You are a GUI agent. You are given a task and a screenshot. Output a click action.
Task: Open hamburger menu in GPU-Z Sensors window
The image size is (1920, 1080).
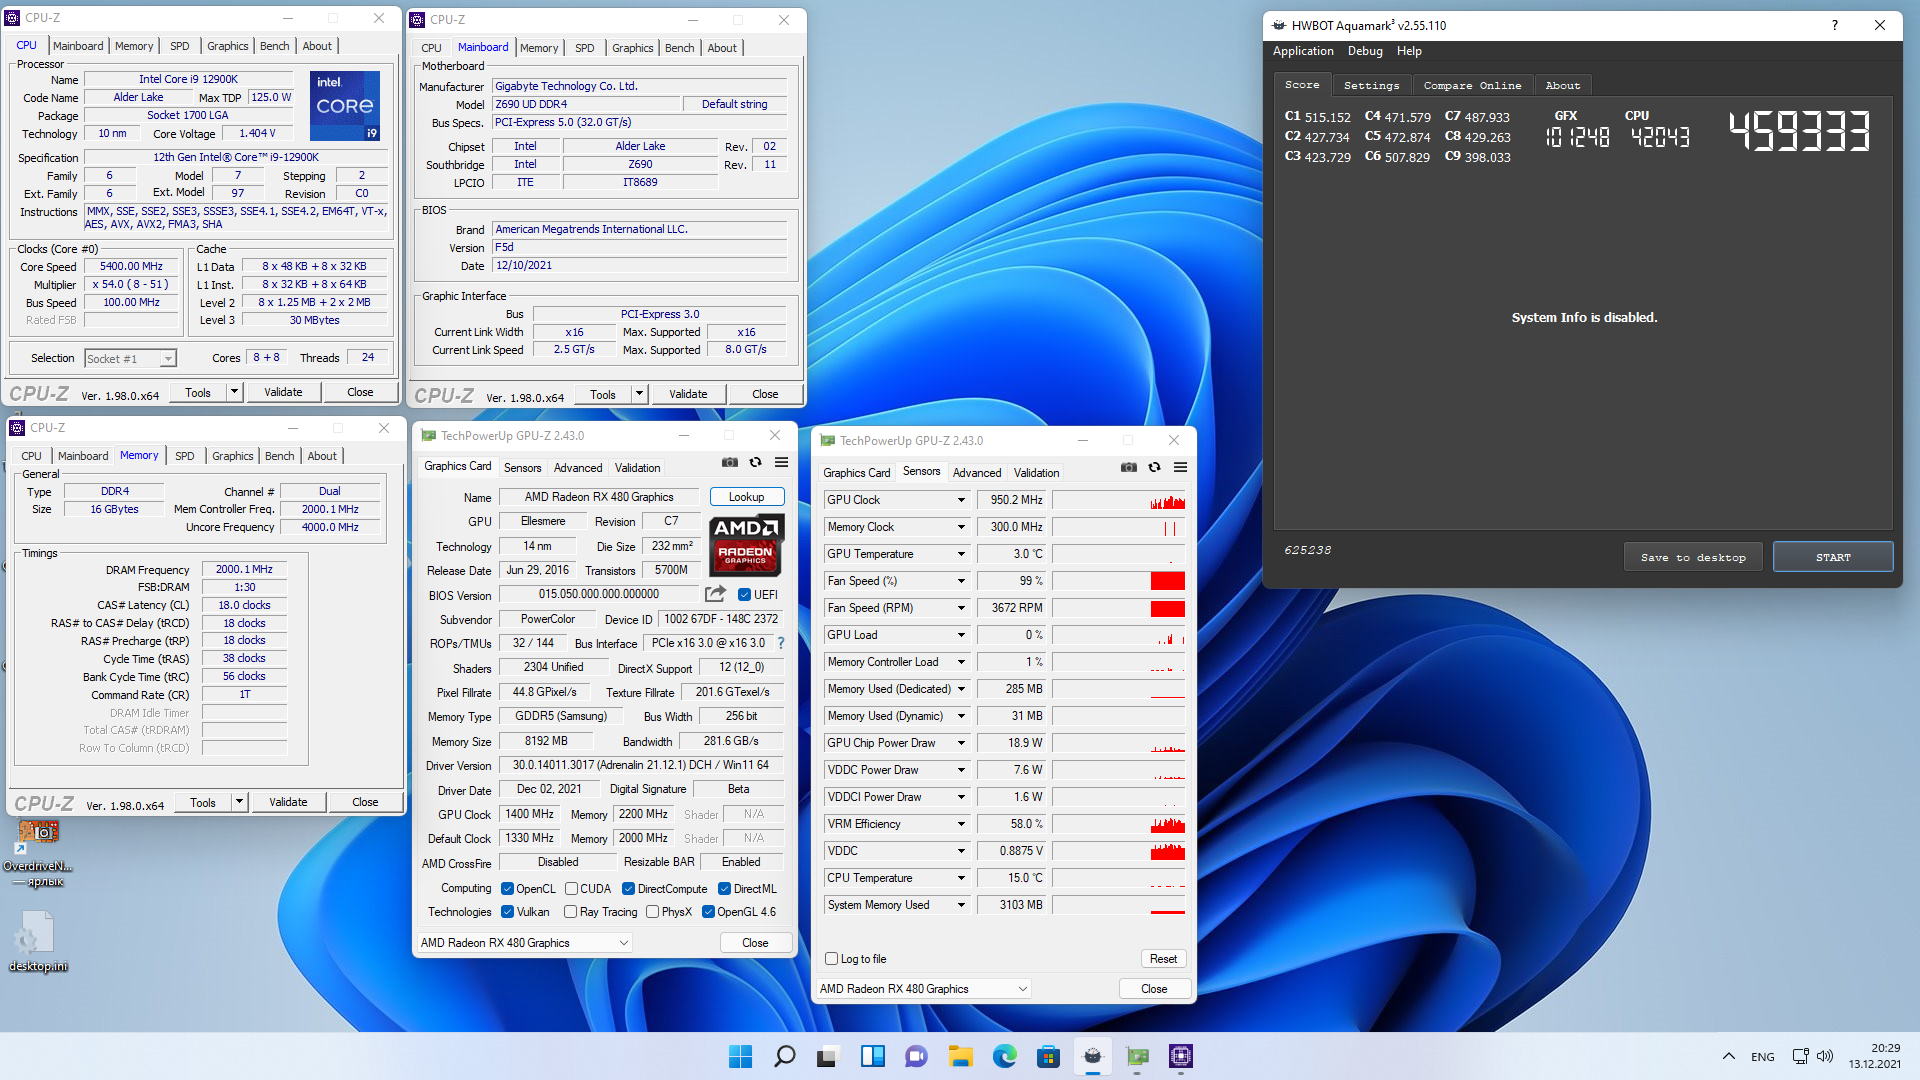click(x=1181, y=468)
